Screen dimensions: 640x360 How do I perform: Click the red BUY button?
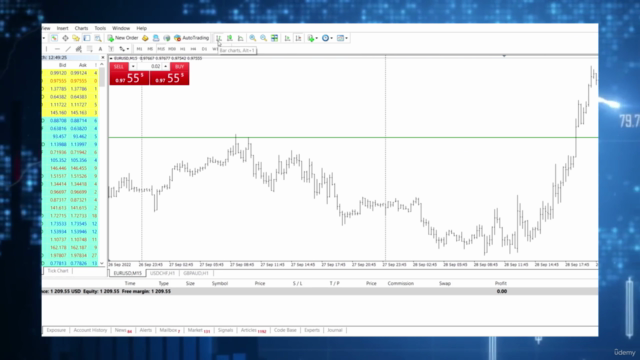[179, 67]
